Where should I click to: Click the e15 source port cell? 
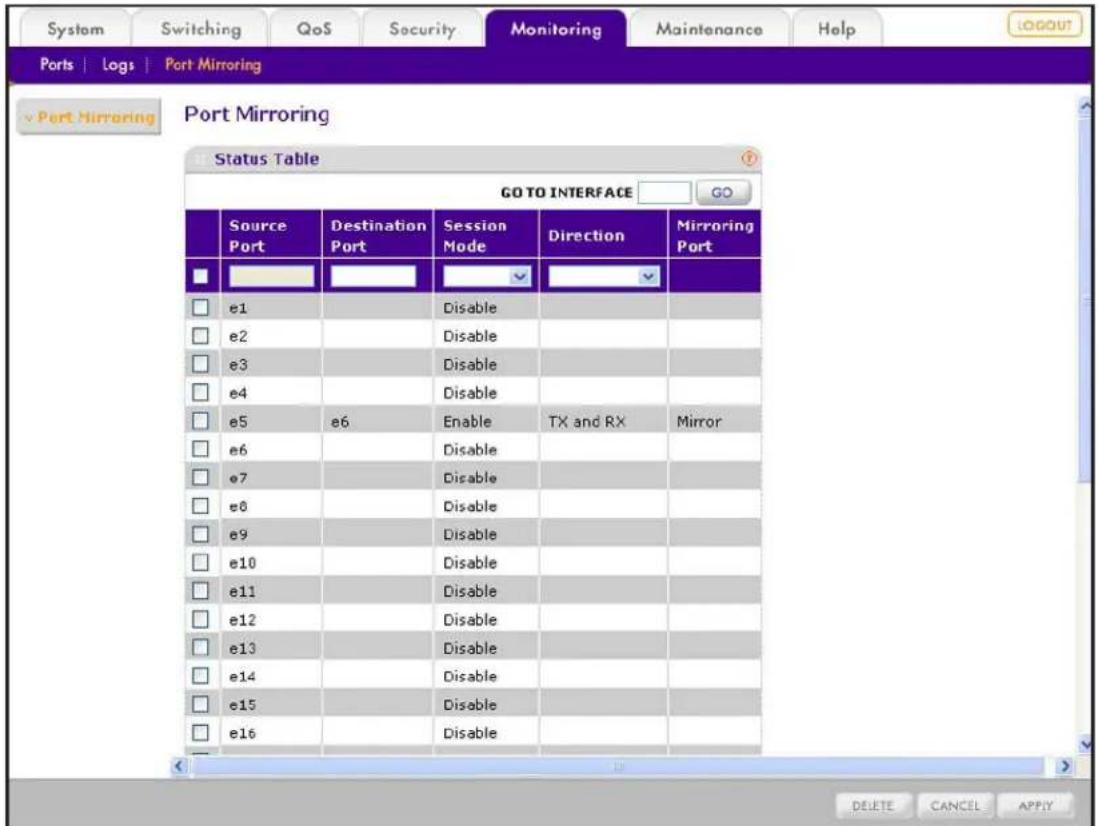[x=271, y=705]
